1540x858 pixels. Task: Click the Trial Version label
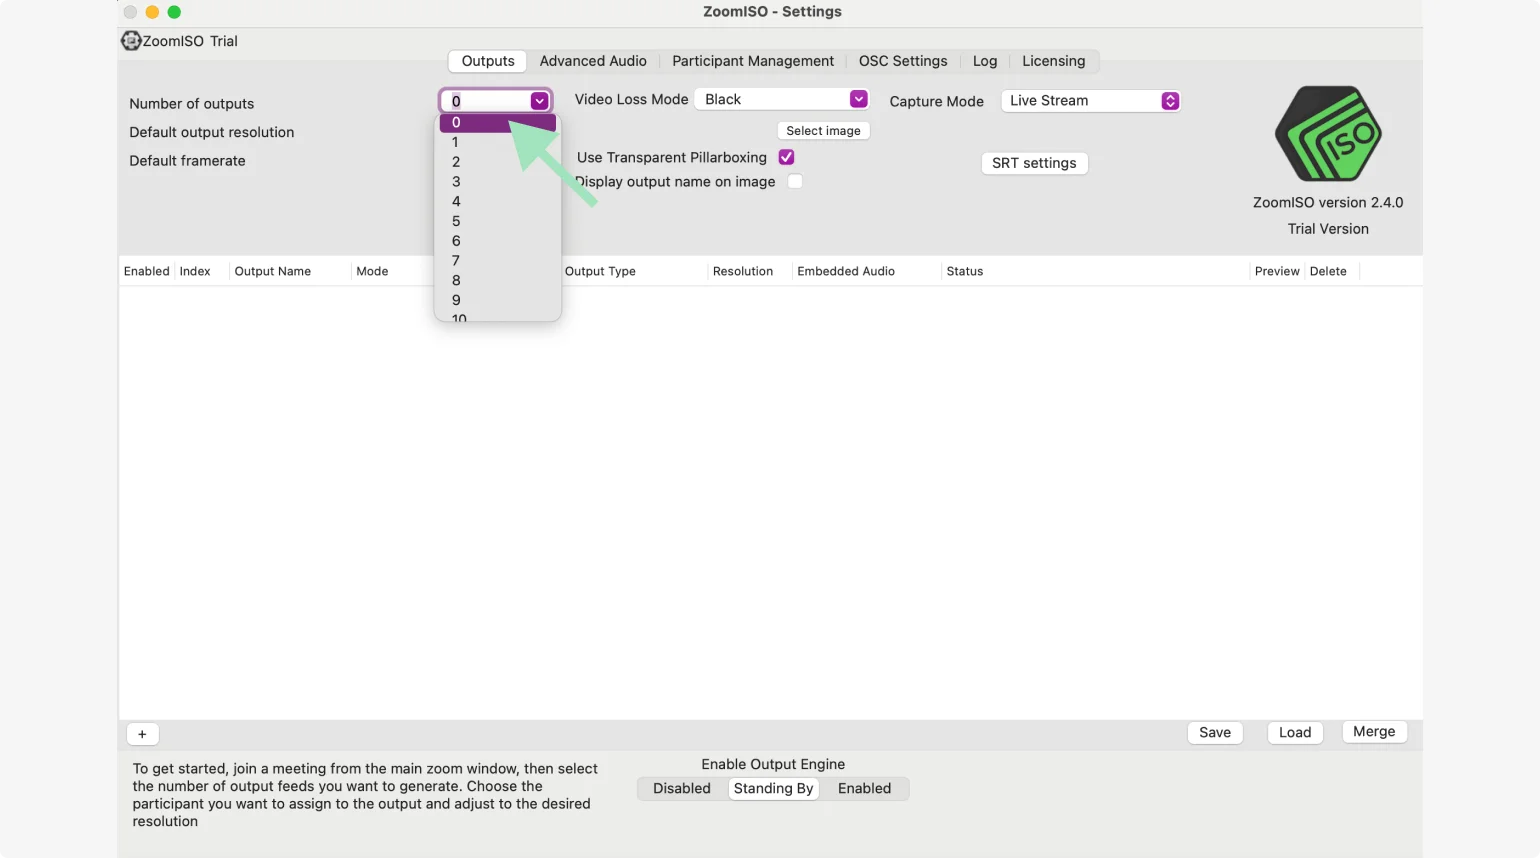(x=1328, y=229)
